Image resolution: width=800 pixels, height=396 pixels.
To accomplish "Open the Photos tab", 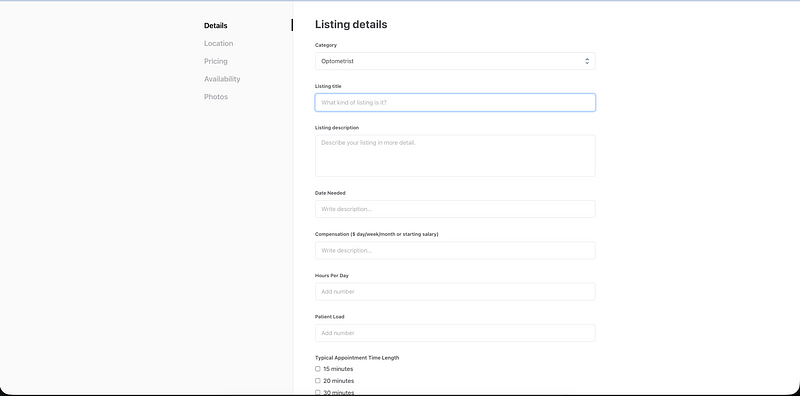I will pyautogui.click(x=216, y=97).
